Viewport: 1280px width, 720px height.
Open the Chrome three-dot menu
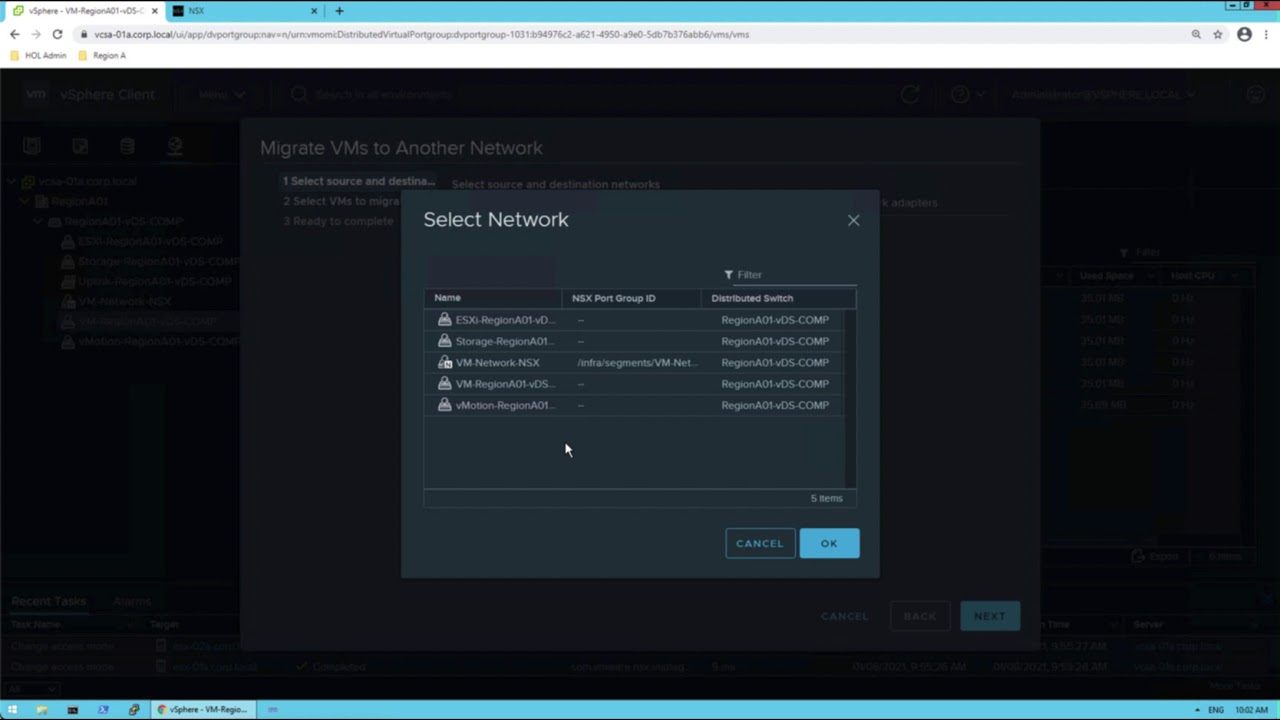tap(1266, 34)
